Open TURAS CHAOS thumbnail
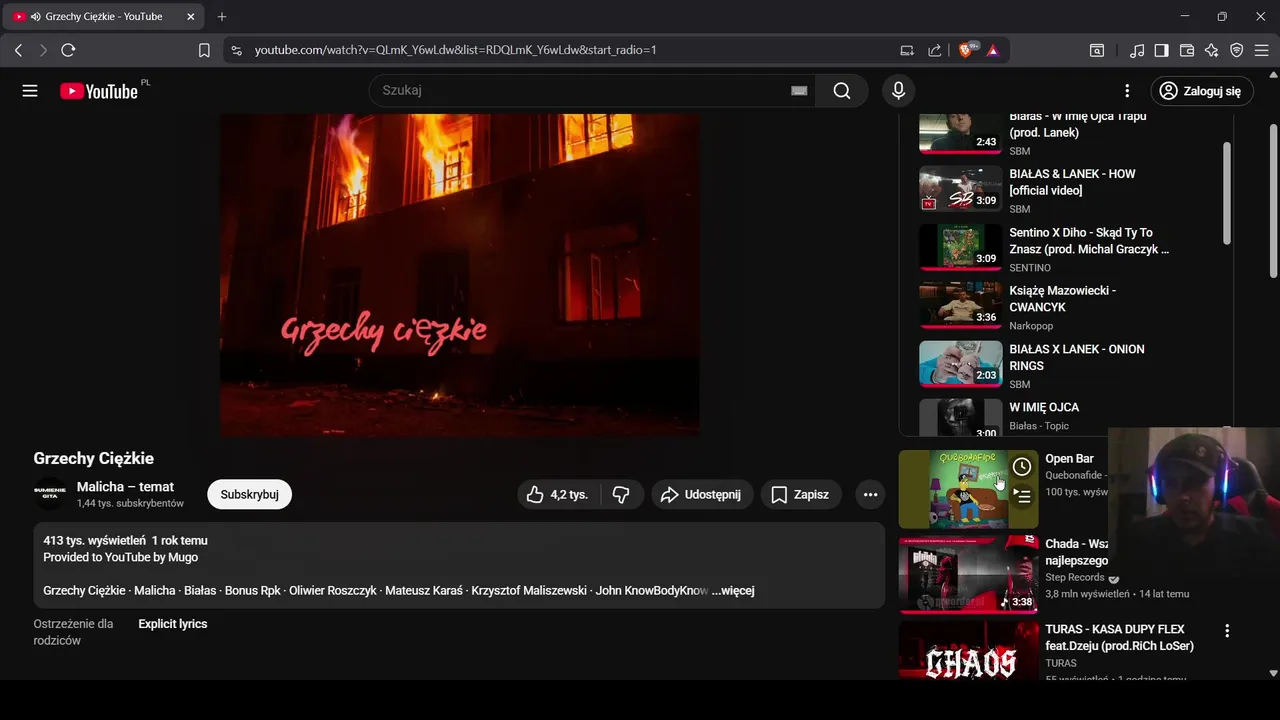This screenshot has height=720, width=1280. 968,651
